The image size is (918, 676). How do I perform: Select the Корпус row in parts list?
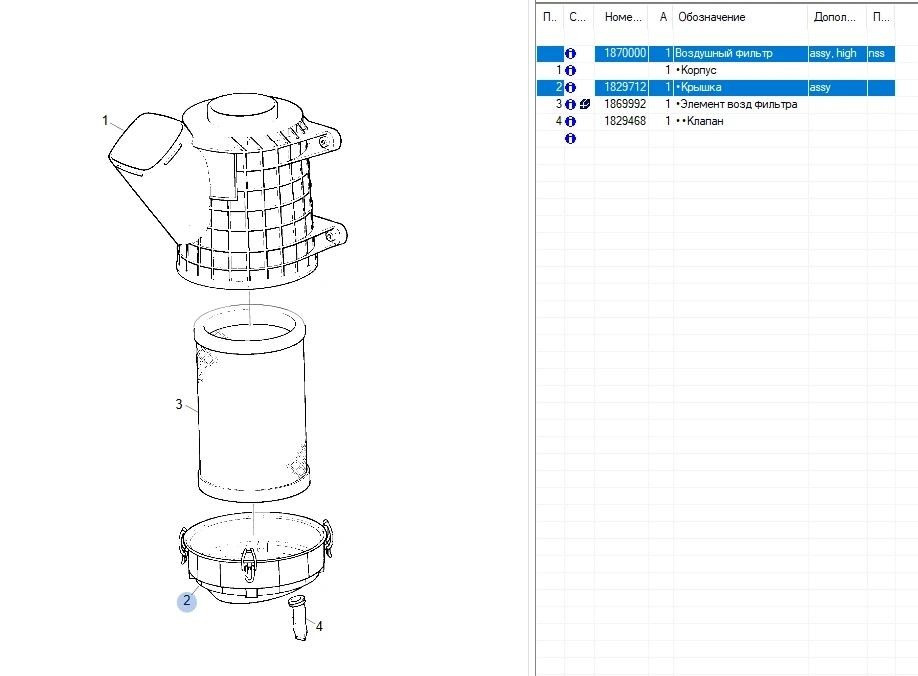[716, 70]
